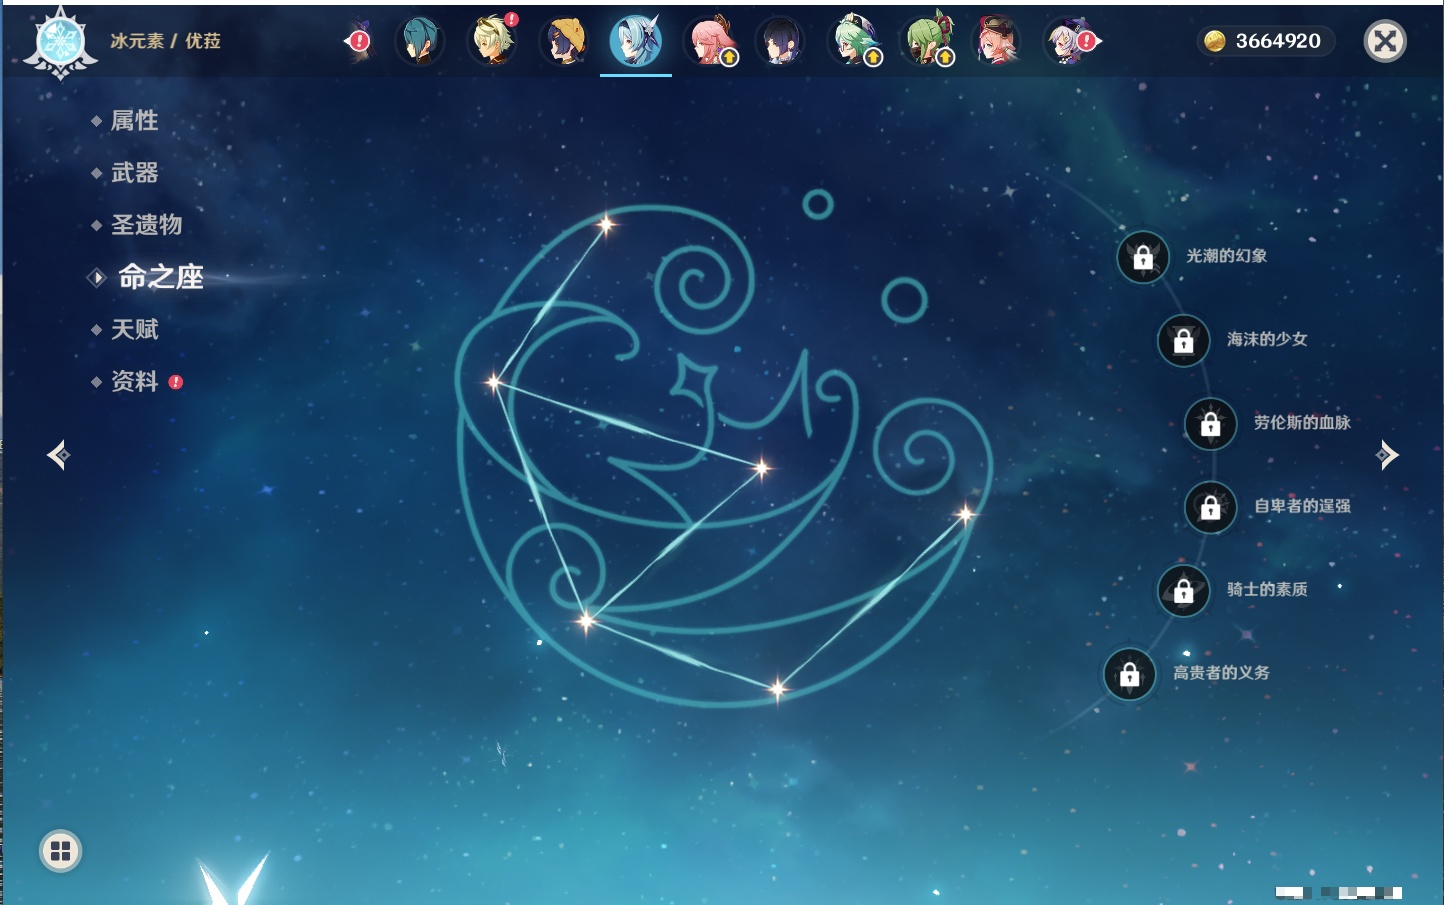Select the dark purple-haired character avatar
1444x905 pixels.
pos(780,41)
